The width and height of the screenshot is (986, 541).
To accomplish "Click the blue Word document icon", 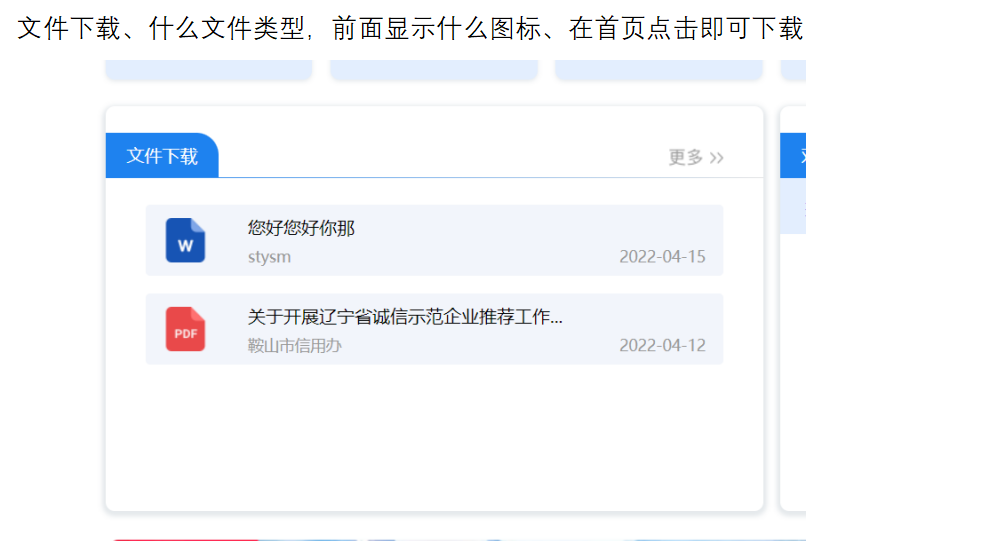I will 185,240.
